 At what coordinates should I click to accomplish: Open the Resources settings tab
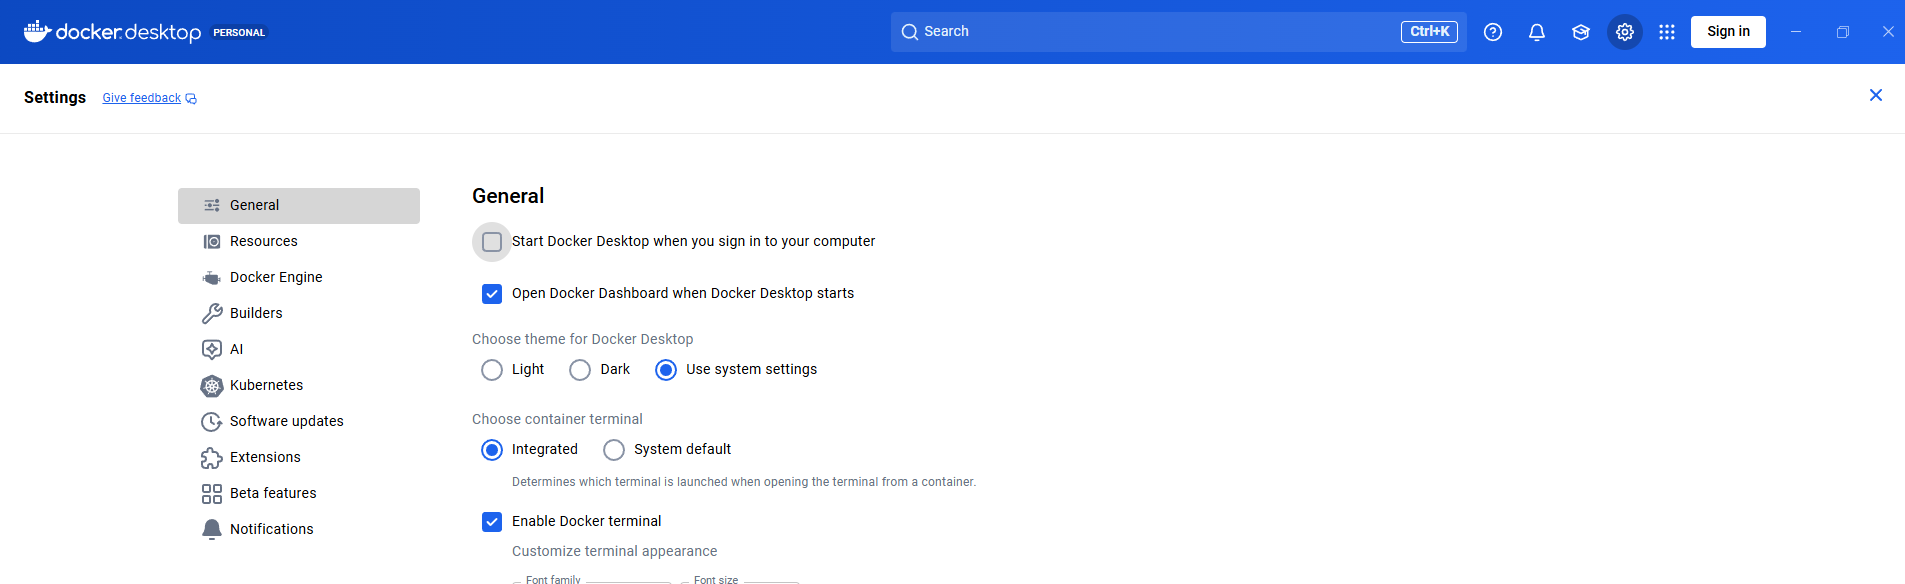(x=299, y=242)
